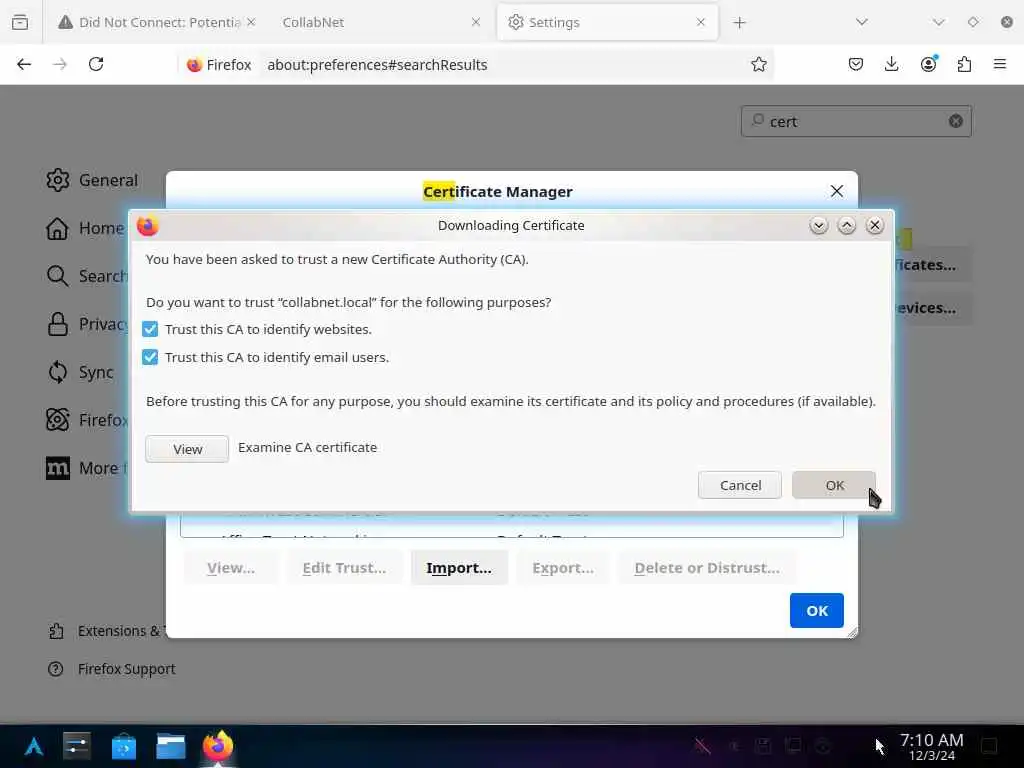Image resolution: width=1024 pixels, height=768 pixels.
Task: Open the Firefox account icon
Action: coord(928,64)
